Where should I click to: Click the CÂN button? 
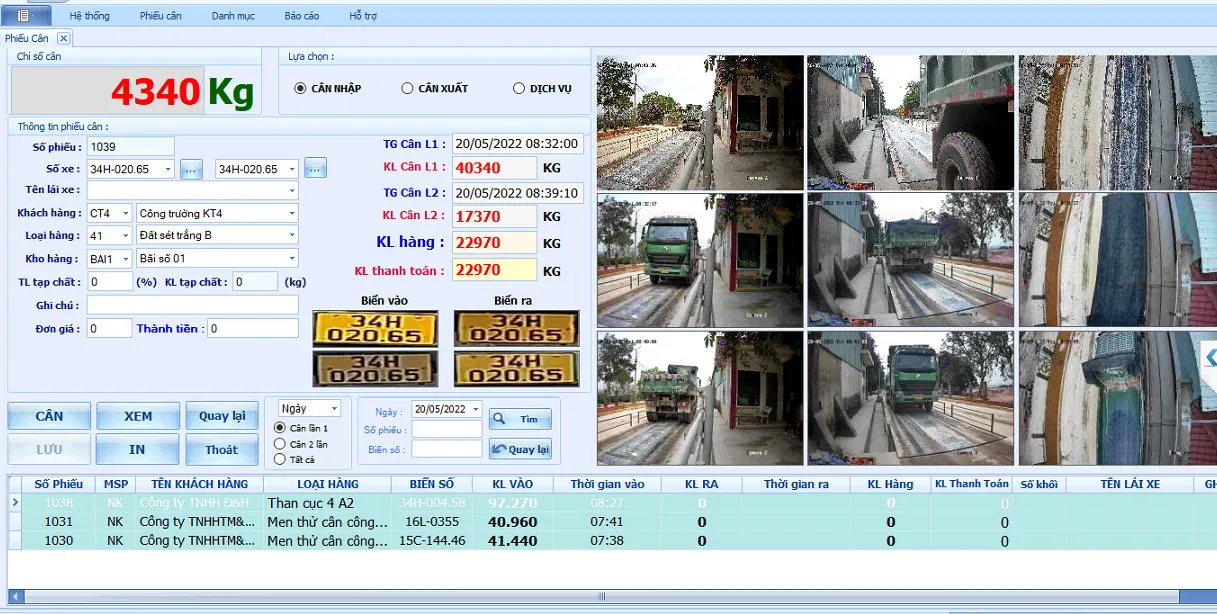click(49, 416)
